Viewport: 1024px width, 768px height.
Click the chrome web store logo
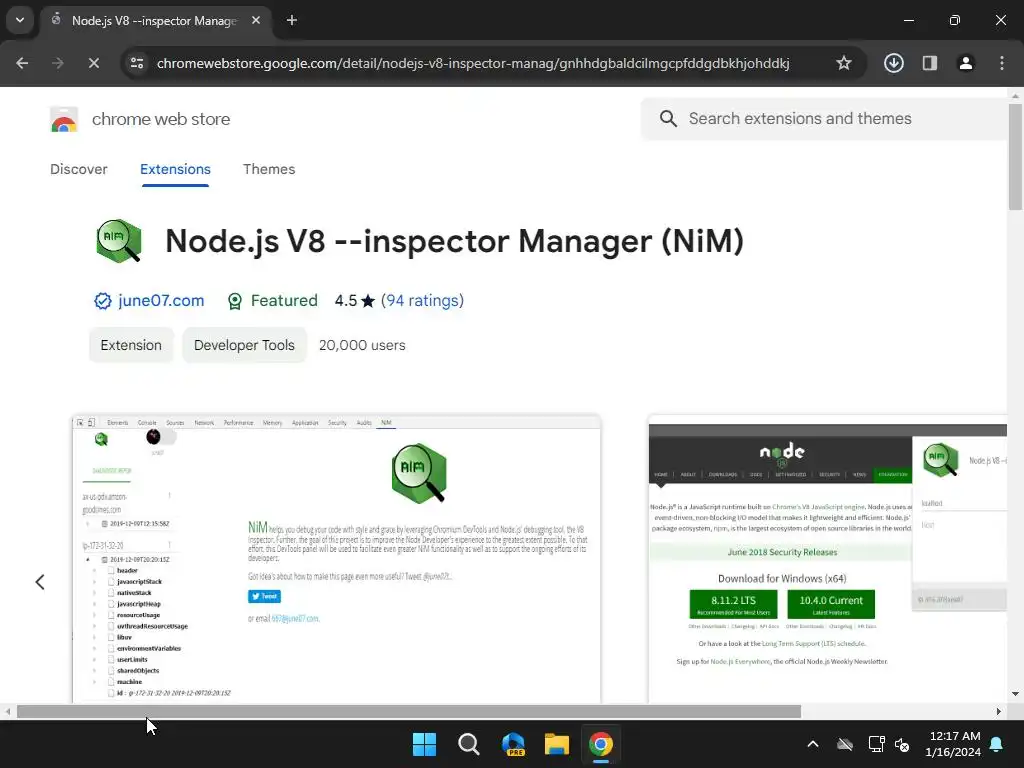[64, 120]
